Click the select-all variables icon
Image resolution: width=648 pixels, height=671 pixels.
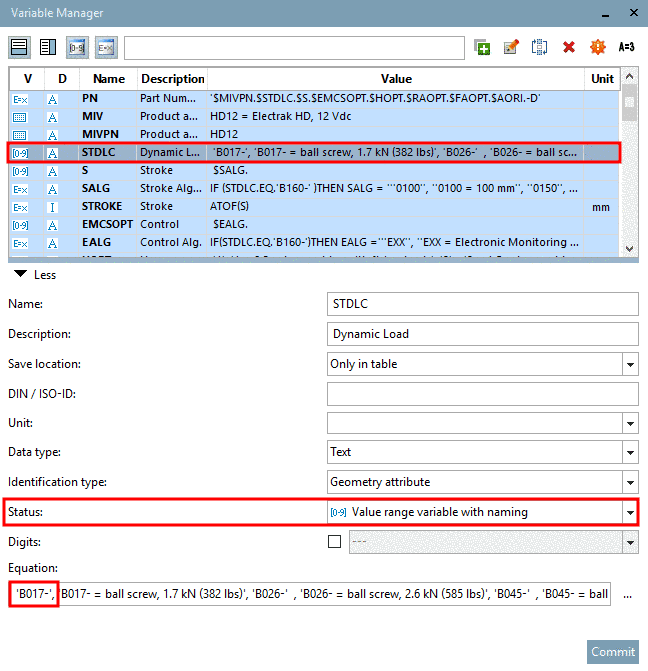click(539, 47)
